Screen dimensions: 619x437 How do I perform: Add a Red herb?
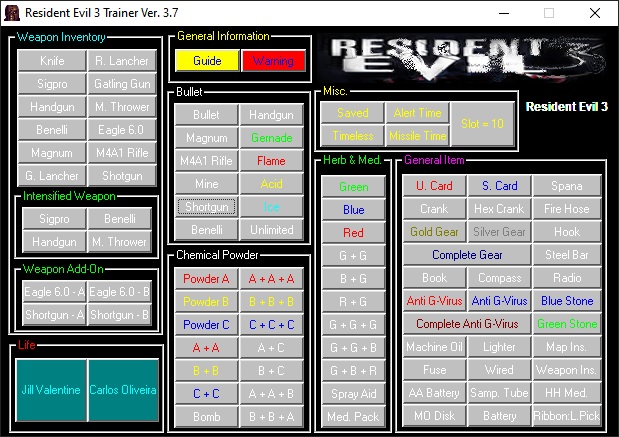[x=353, y=233]
